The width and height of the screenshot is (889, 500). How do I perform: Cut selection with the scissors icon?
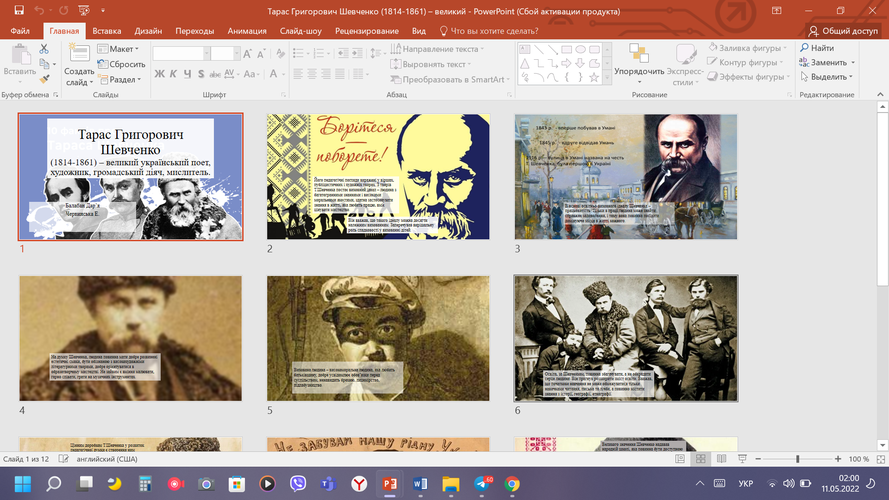[x=44, y=49]
